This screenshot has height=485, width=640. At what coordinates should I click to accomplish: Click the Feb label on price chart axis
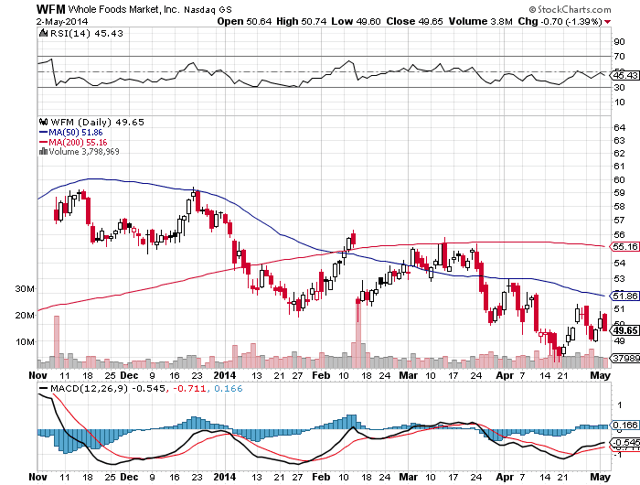321,375
